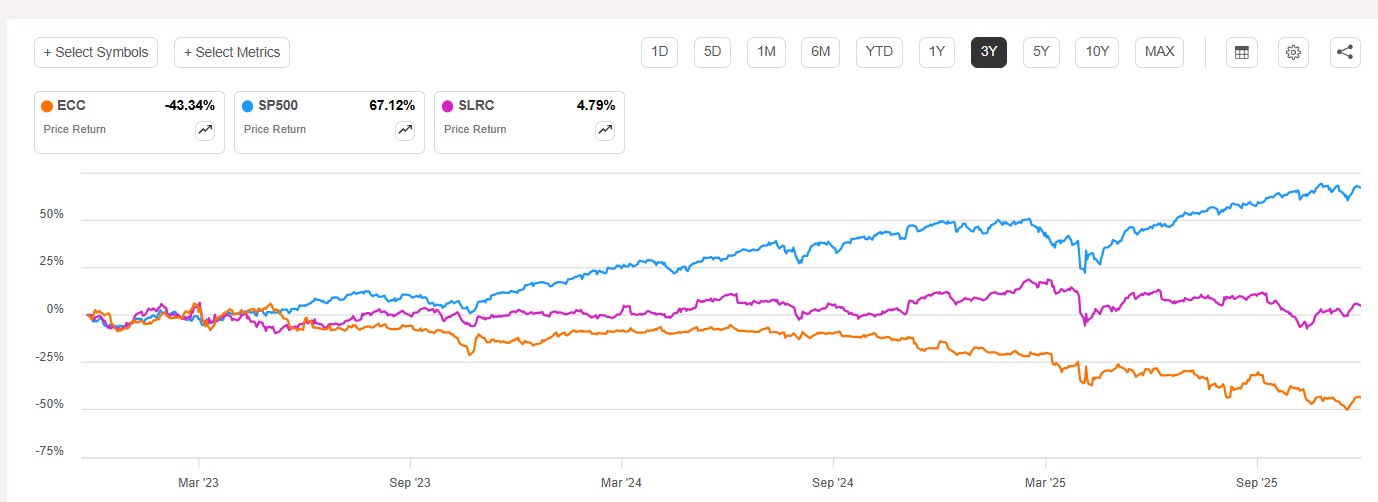Select the 6M time range
The image size is (1378, 502).
click(820, 52)
